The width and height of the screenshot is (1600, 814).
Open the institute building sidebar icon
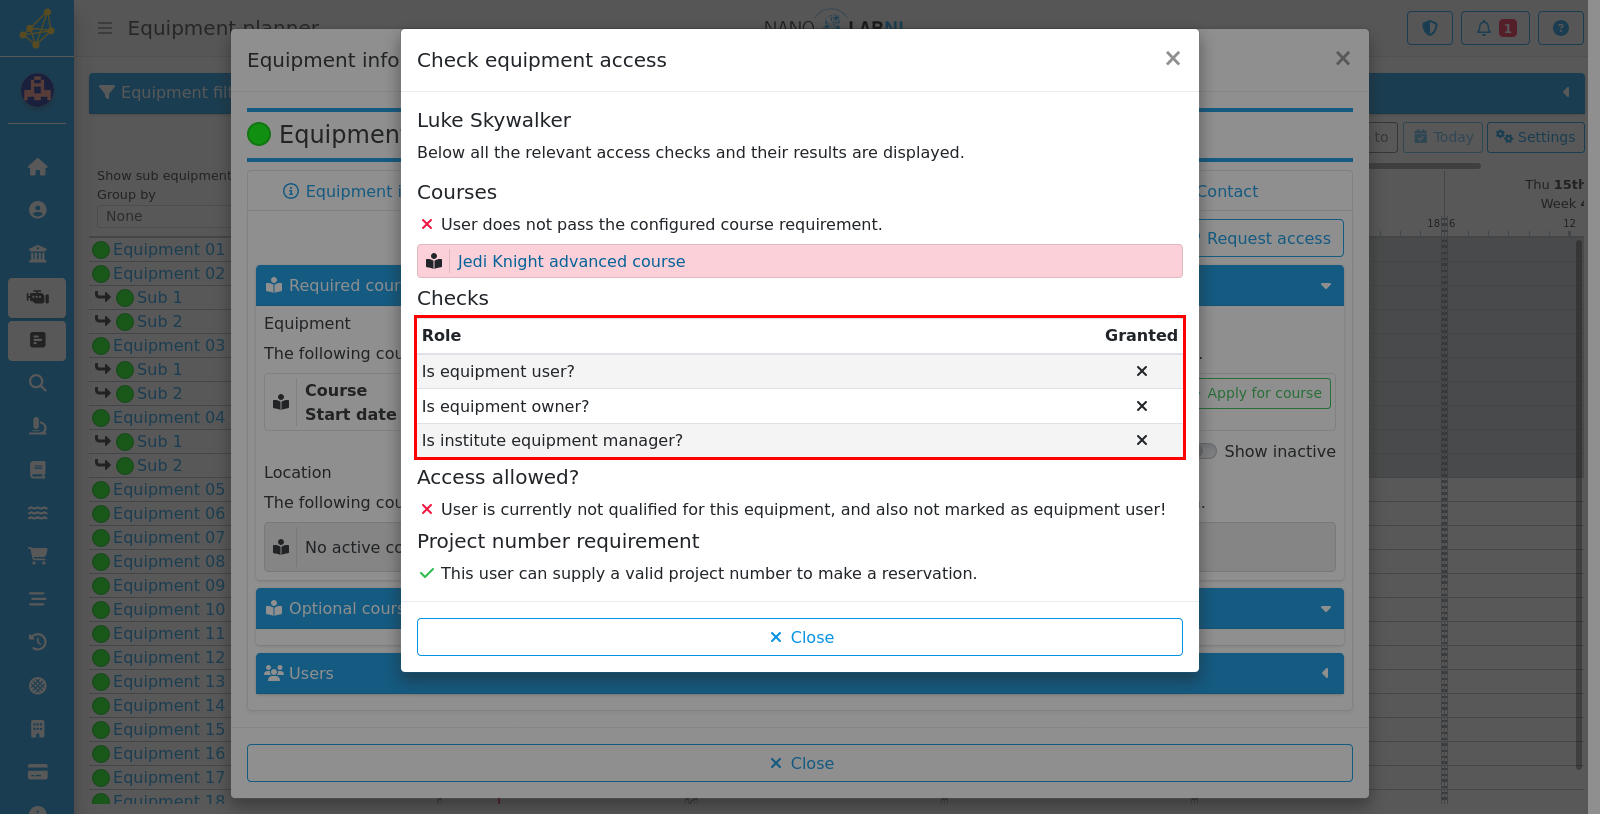(38, 254)
